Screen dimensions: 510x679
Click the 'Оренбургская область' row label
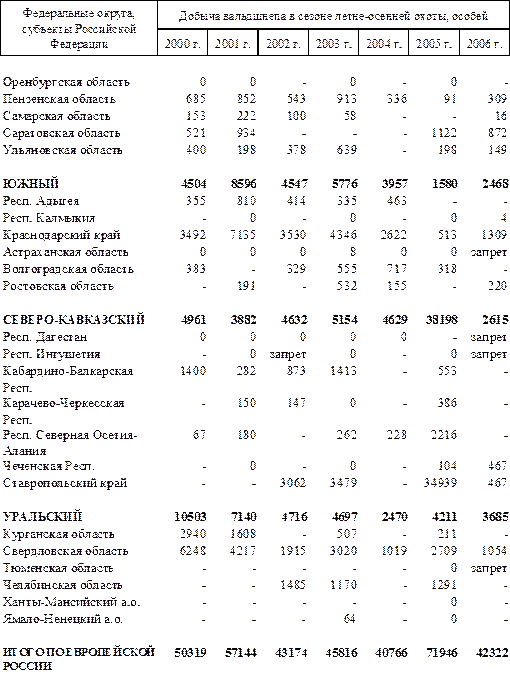click(x=66, y=82)
